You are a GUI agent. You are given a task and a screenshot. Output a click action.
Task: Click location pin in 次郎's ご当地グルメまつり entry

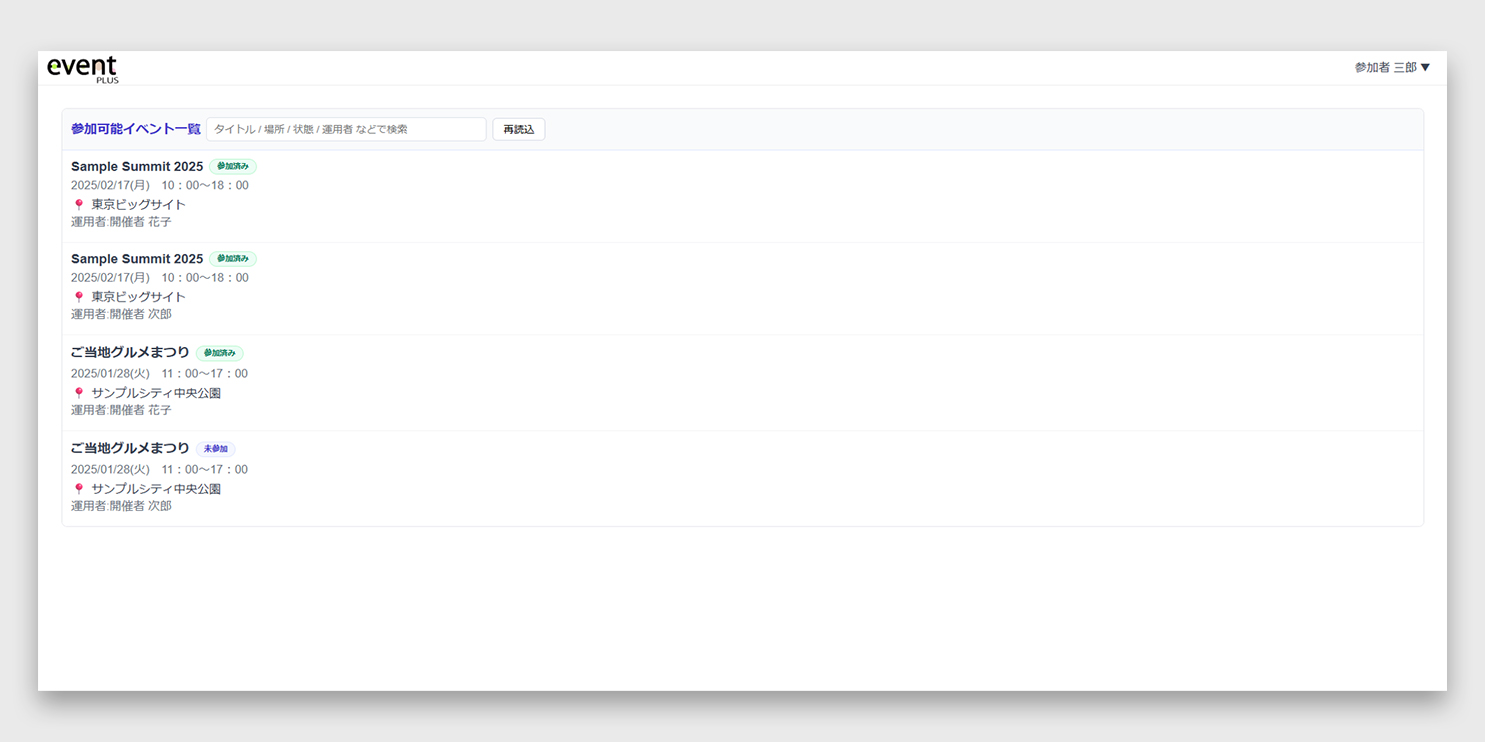click(x=79, y=489)
